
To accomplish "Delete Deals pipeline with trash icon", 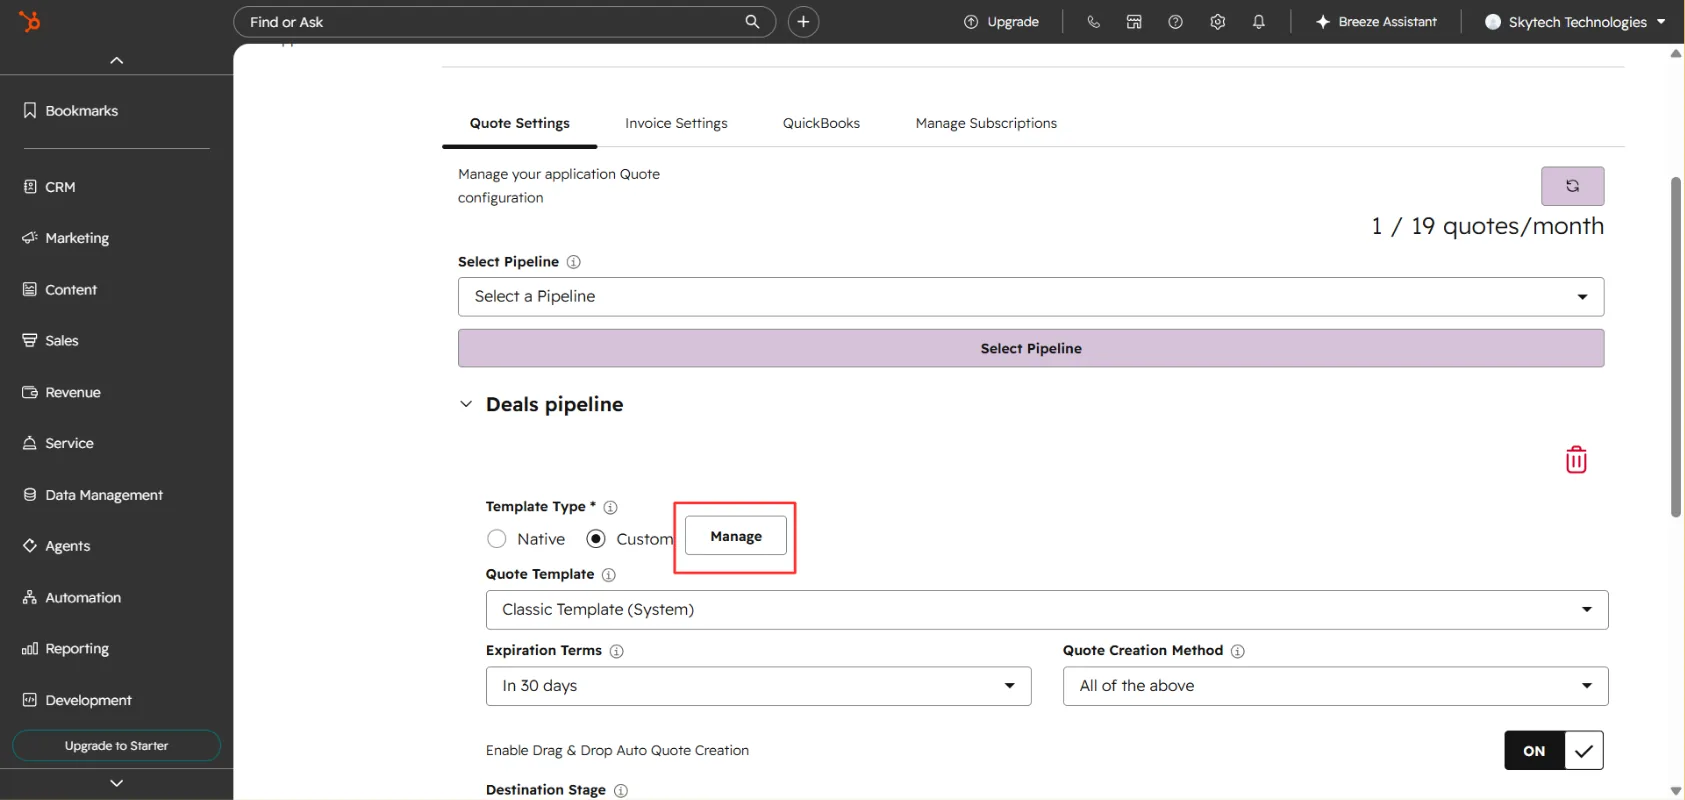I will pos(1576,460).
